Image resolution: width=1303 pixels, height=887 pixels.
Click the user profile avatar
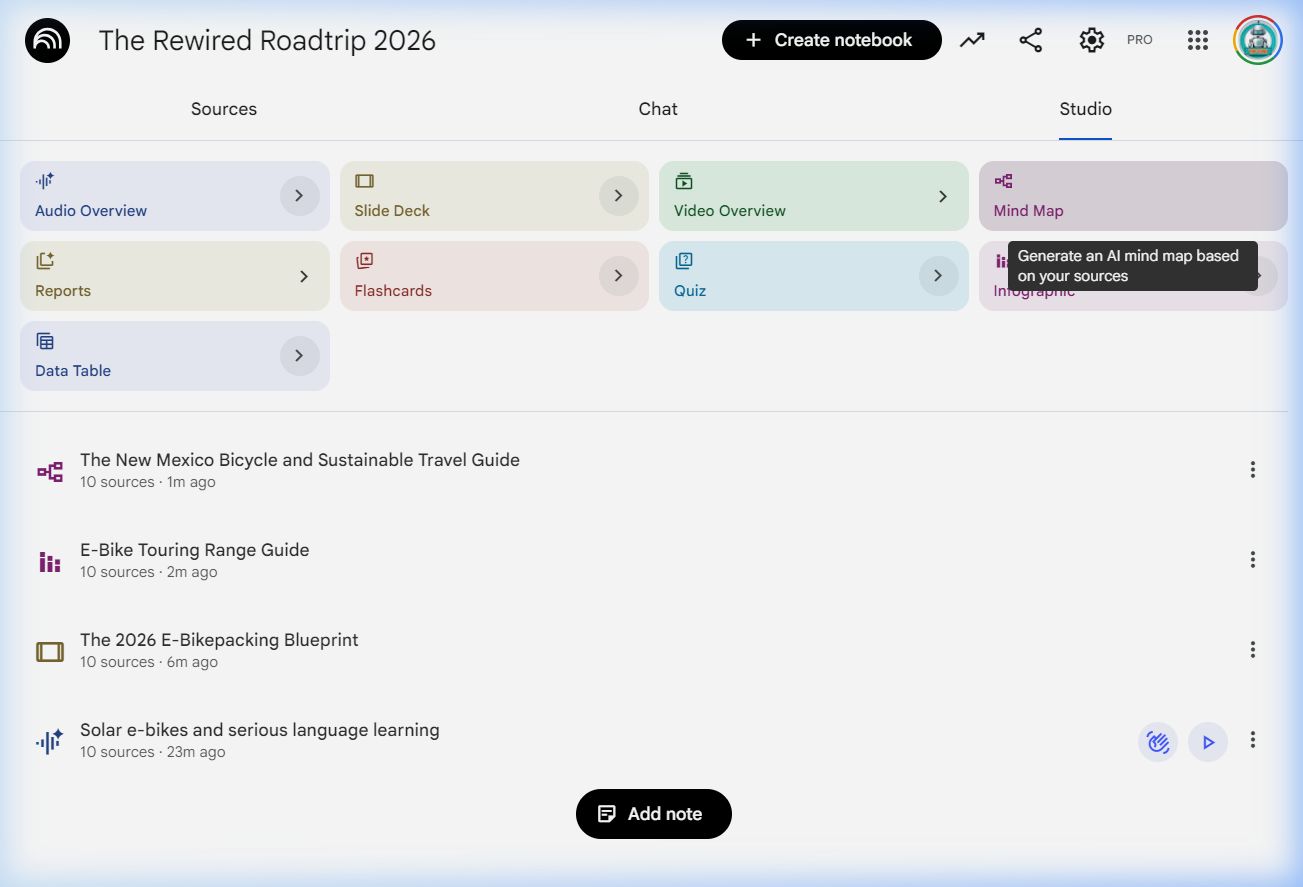pos(1257,40)
